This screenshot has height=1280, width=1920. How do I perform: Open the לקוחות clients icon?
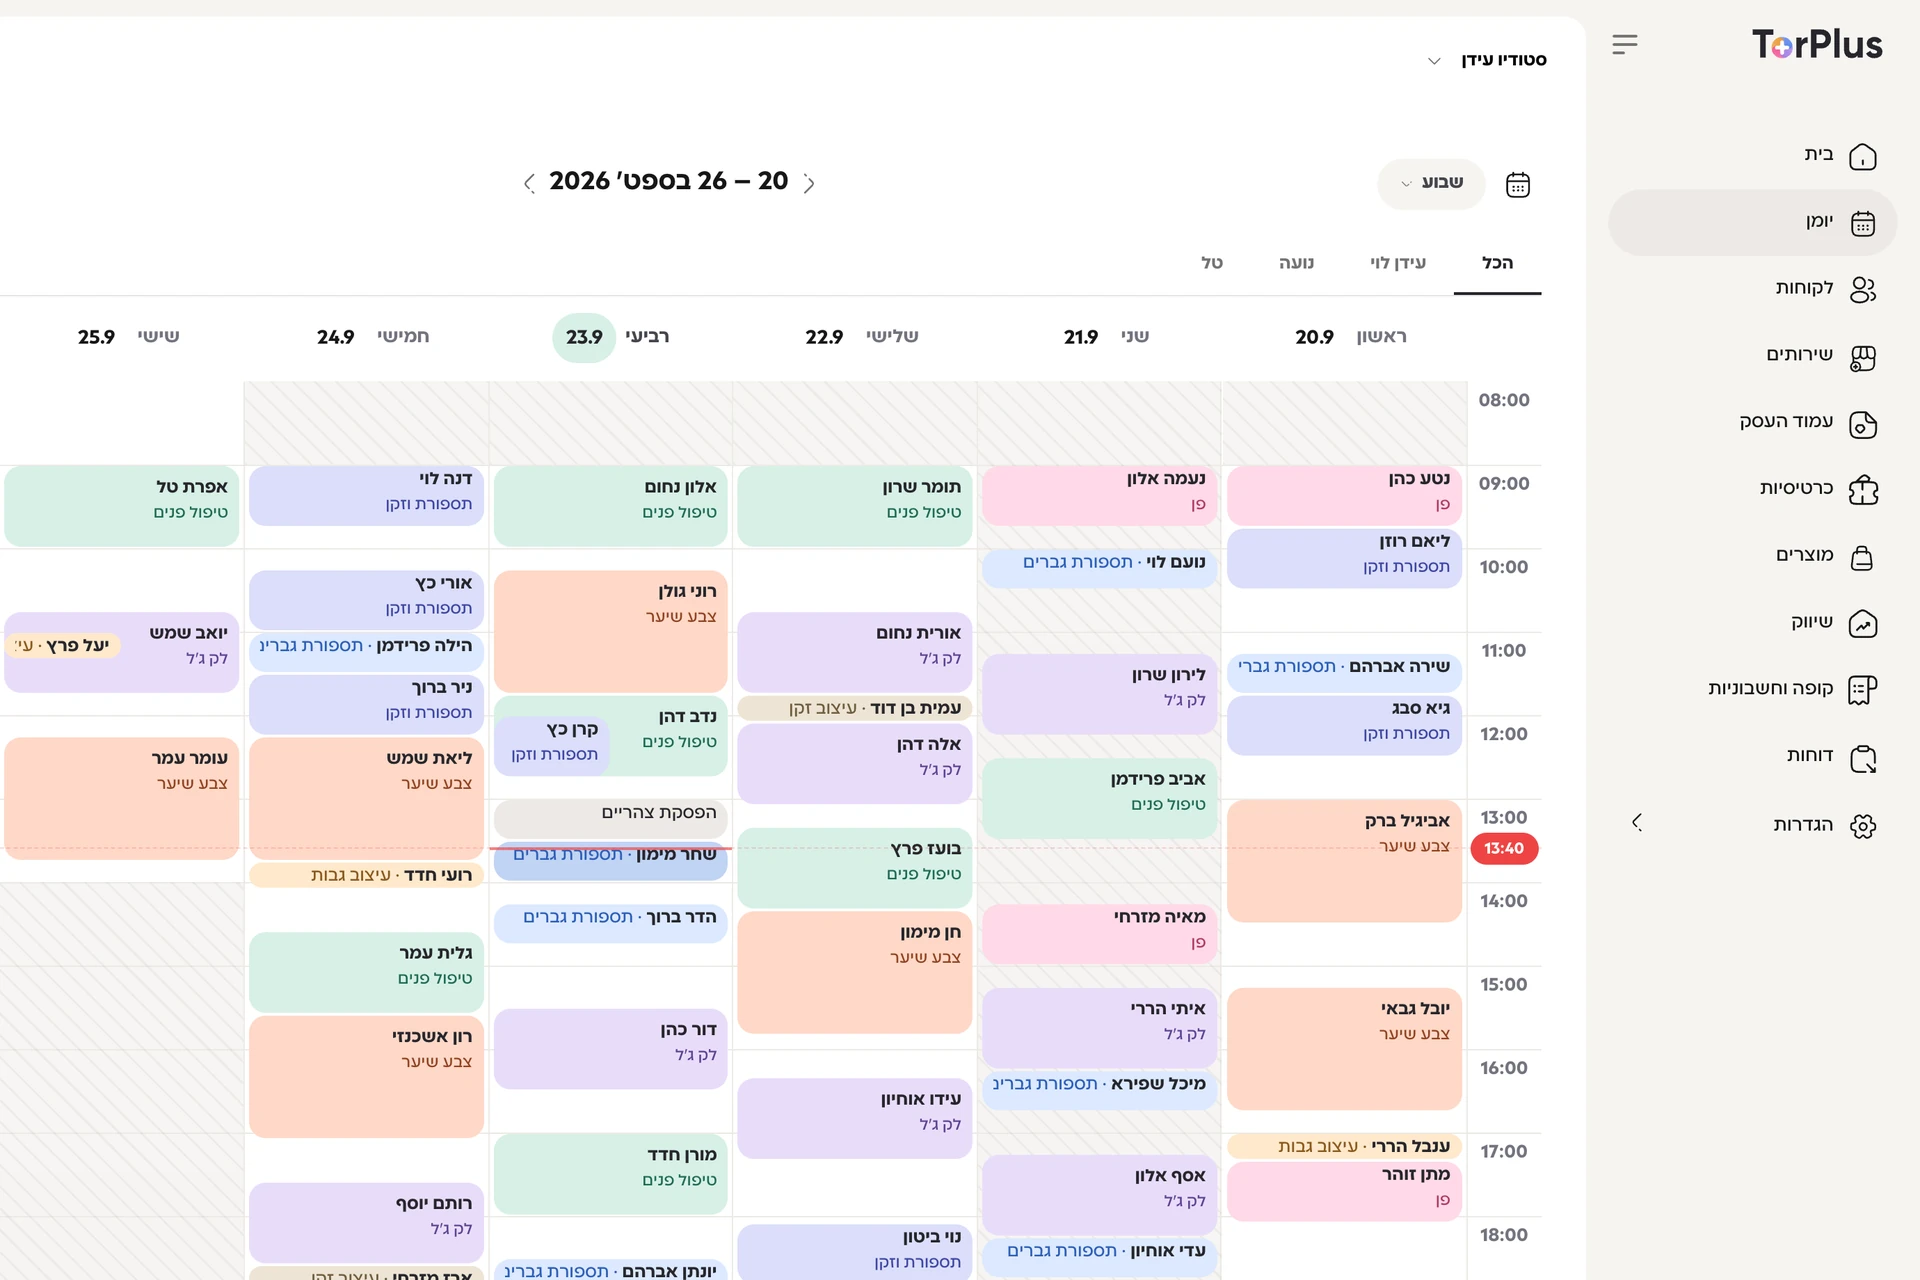[1862, 289]
